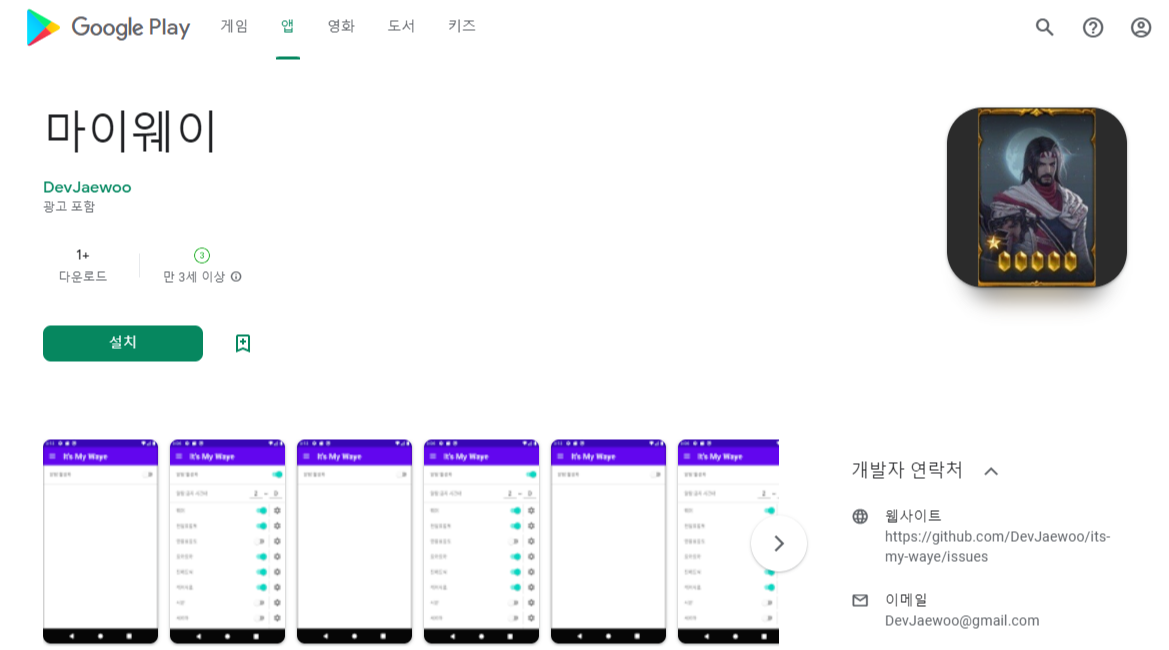Switch to the 영화 tab
This screenshot has height=650, width=1169.
[x=341, y=27]
